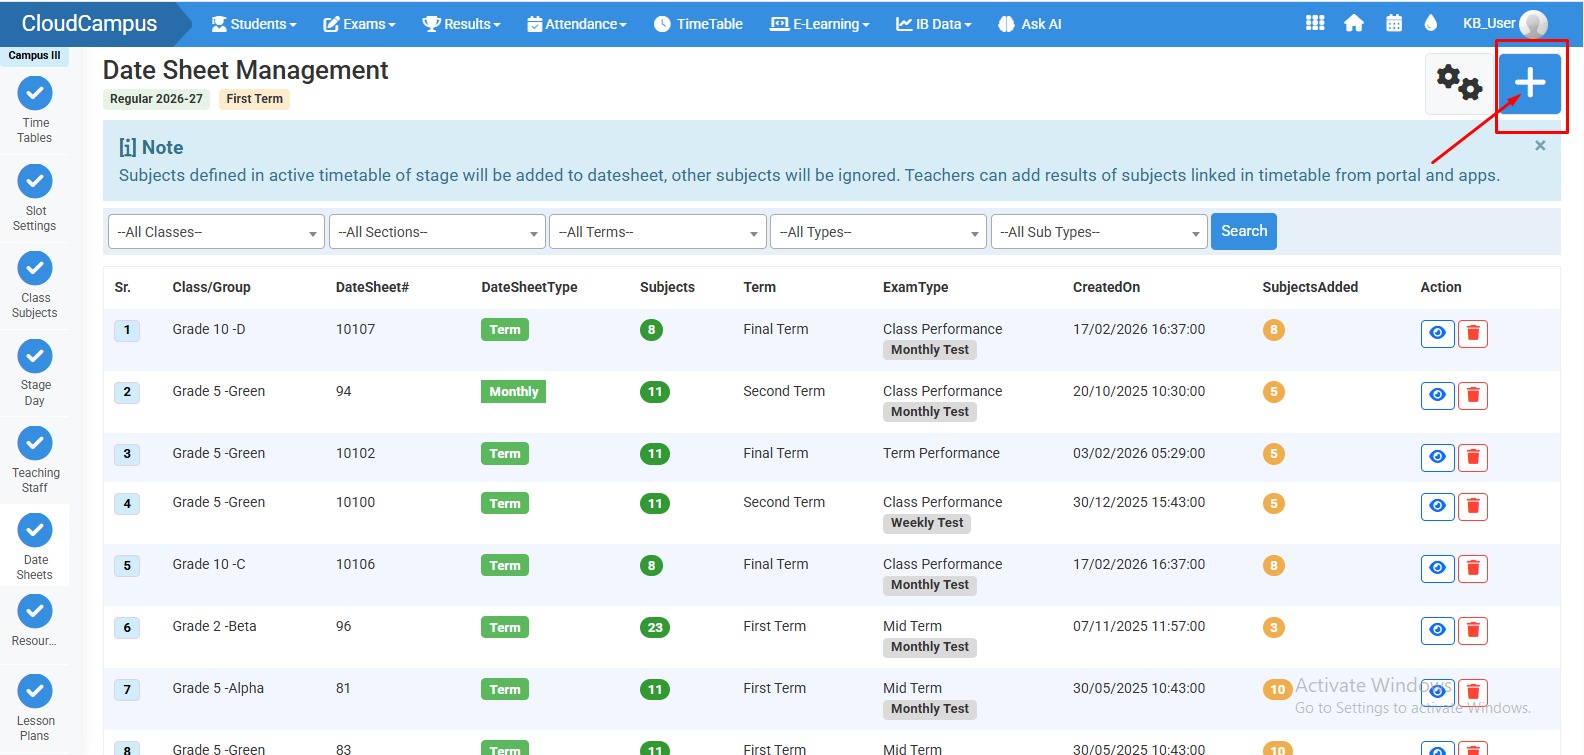This screenshot has width=1584, height=755.
Task: Open Slot Settings sidebar step
Action: click(x=35, y=198)
